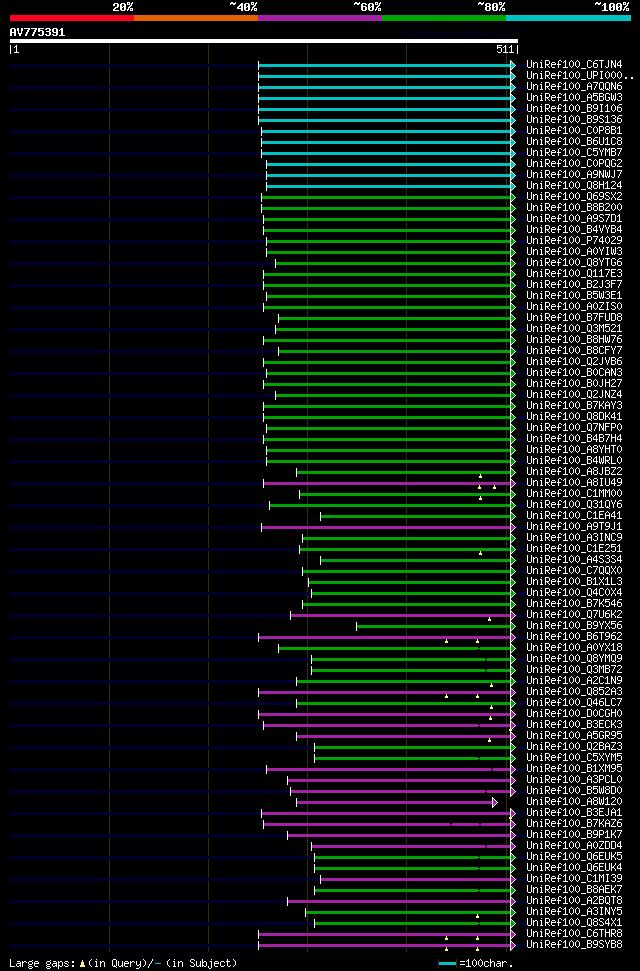Choose the UniRef100_C5XYM5 hit

574,759
